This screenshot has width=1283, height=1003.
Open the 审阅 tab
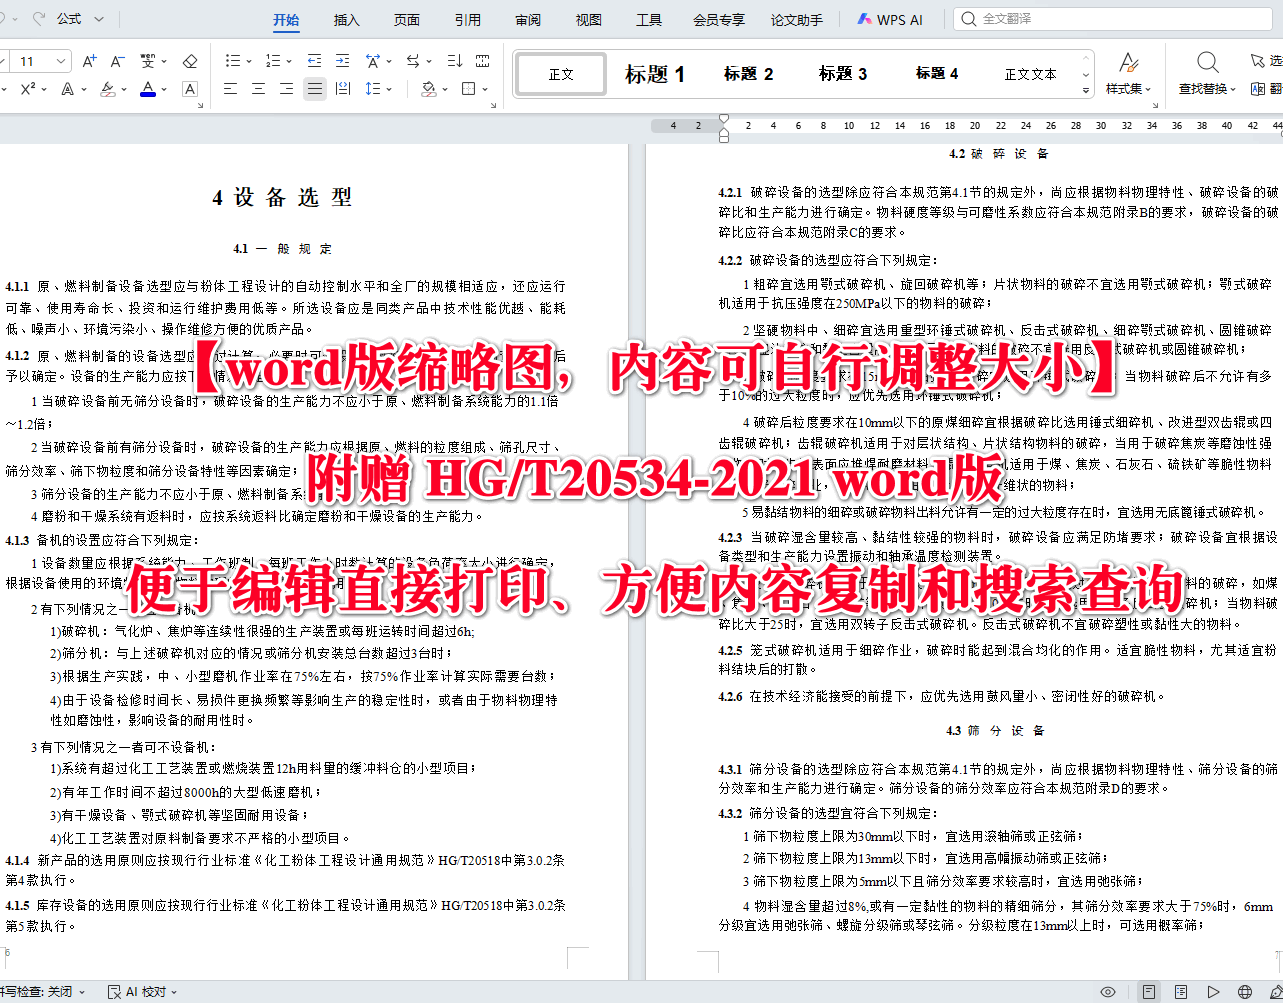[528, 20]
